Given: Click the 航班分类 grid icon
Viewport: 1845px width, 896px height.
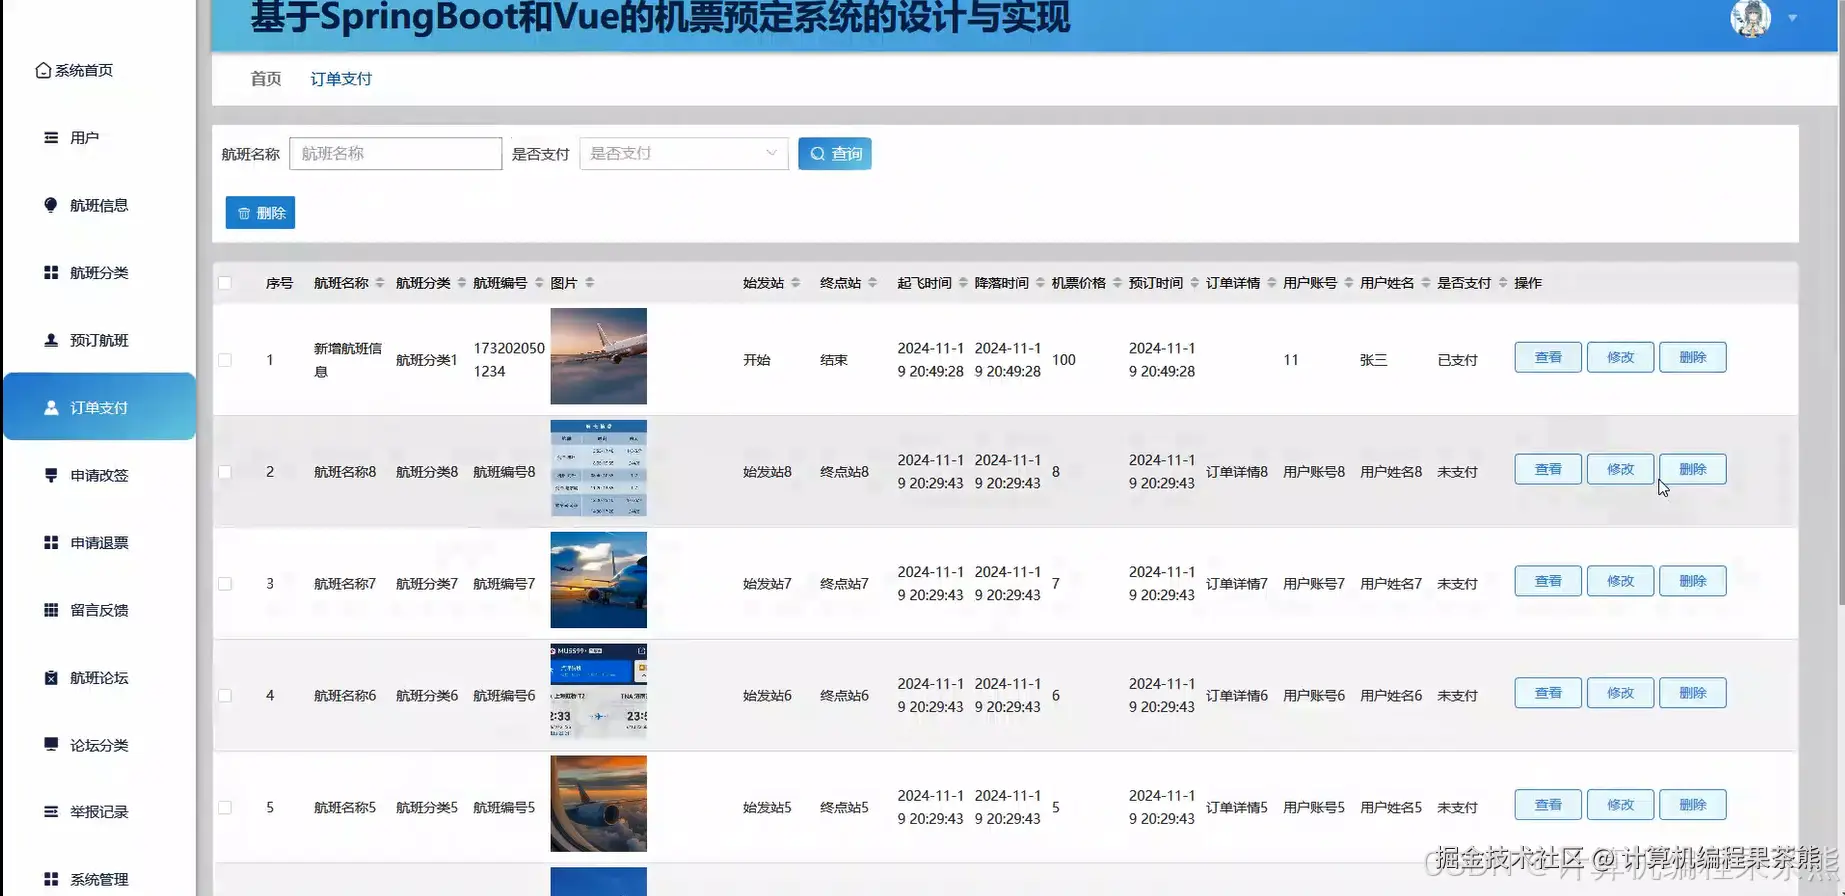Looking at the screenshot, I should (x=51, y=272).
